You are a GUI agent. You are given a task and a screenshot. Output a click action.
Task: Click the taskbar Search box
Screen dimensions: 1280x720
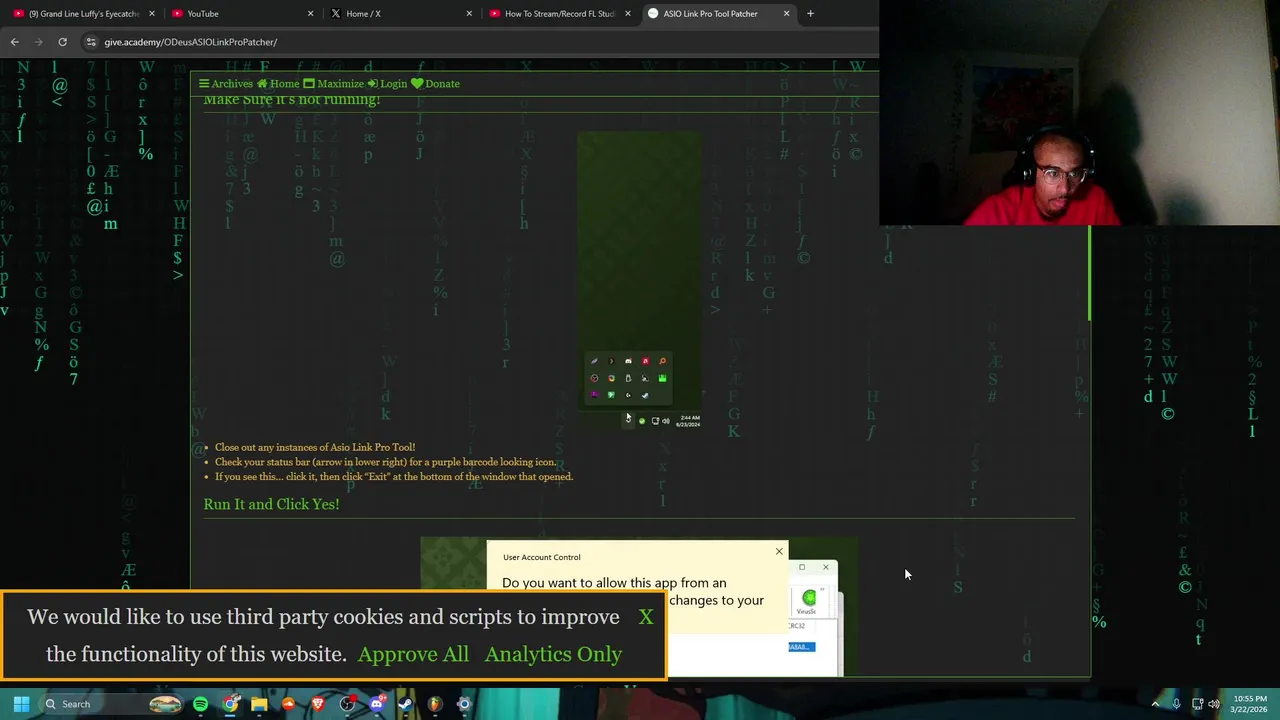coord(112,704)
